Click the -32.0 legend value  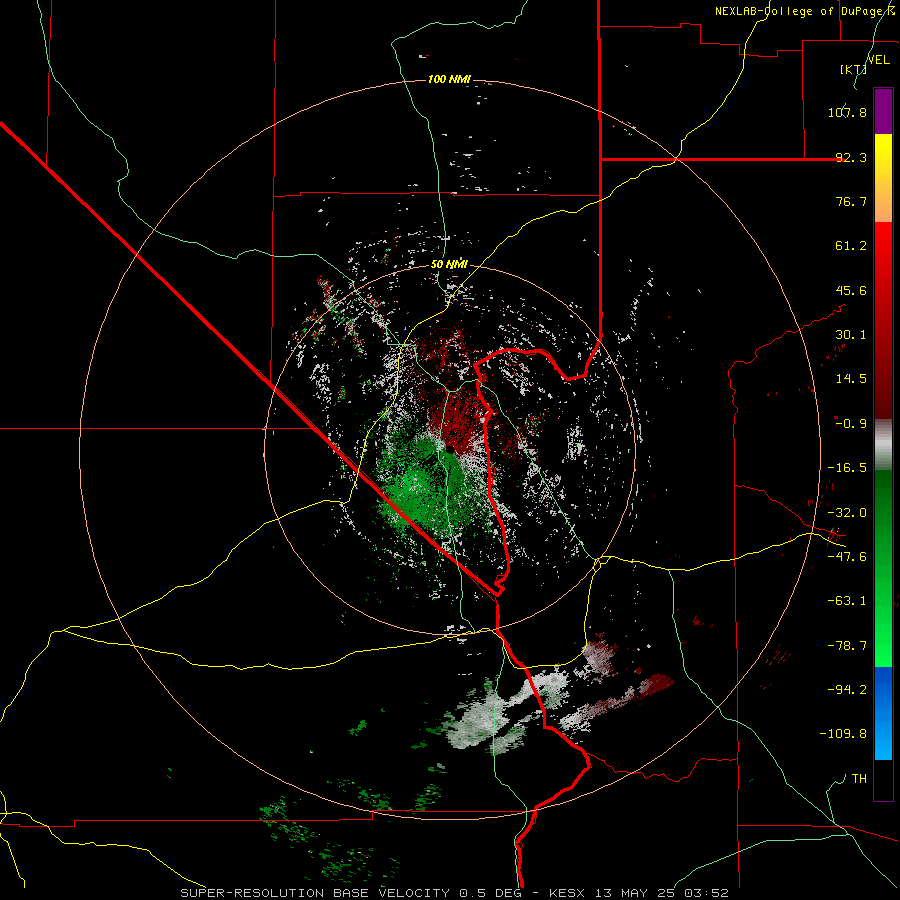pos(847,513)
